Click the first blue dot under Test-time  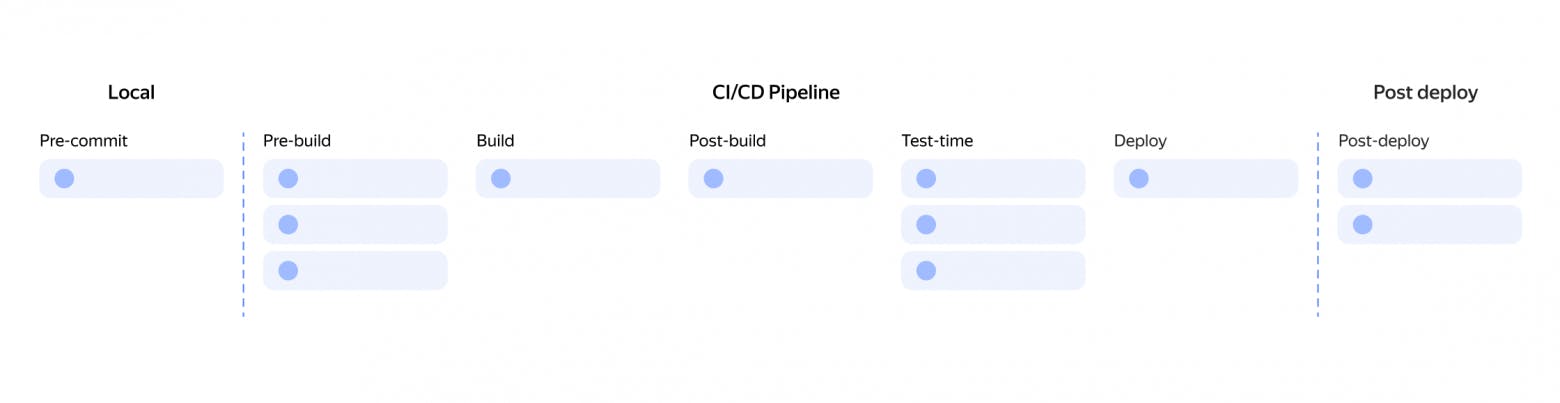pos(926,179)
